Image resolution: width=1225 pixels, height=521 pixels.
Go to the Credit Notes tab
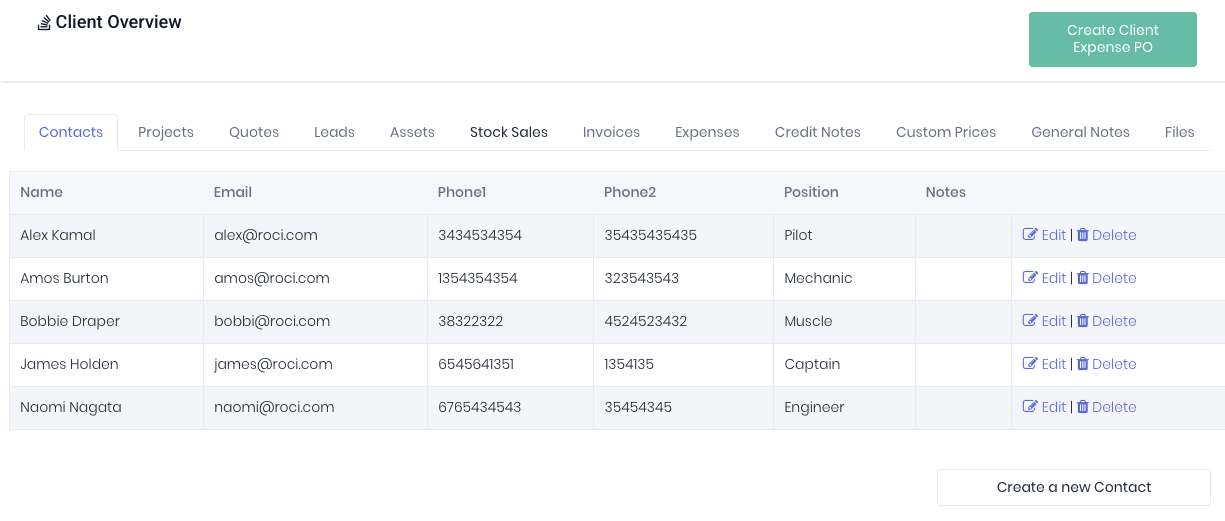point(817,132)
